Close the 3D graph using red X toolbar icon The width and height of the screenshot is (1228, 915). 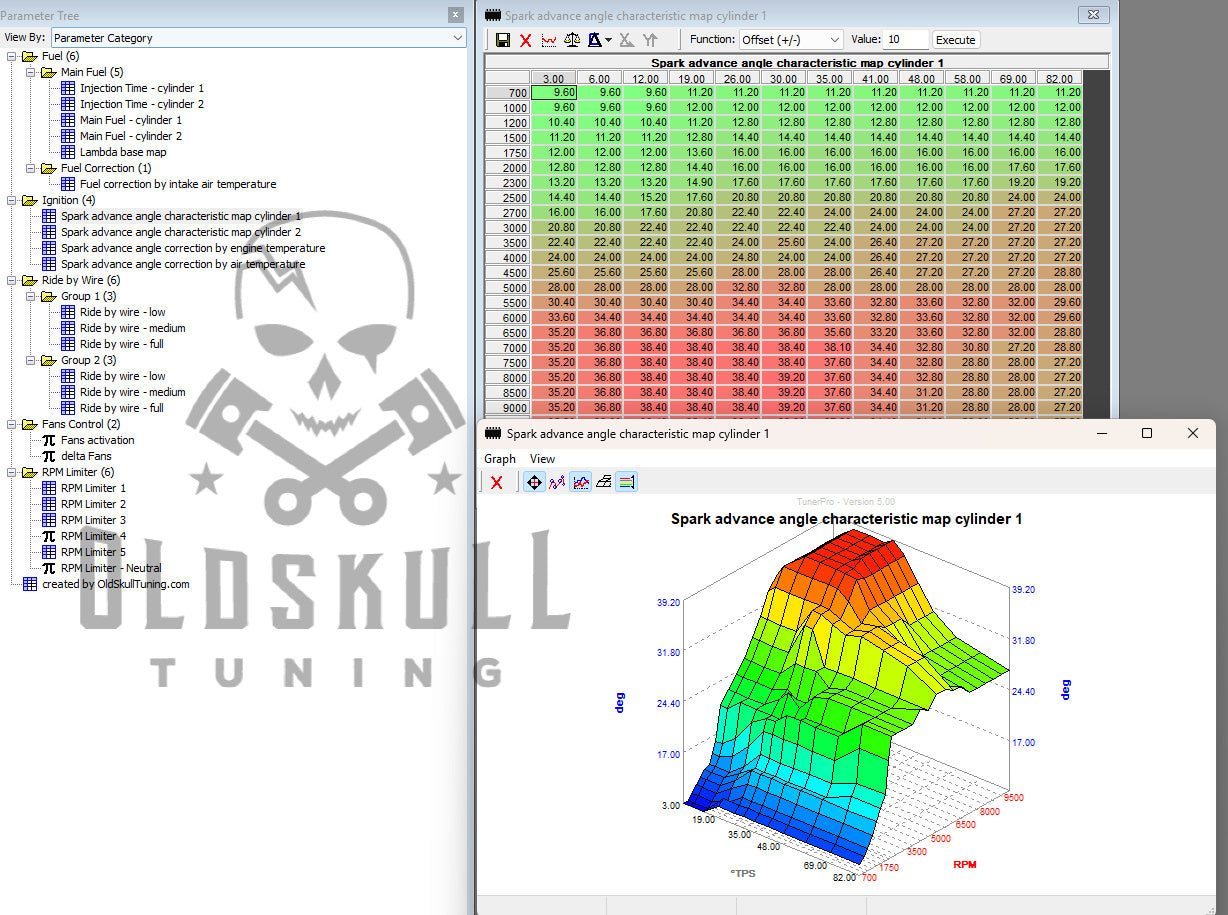pos(496,482)
